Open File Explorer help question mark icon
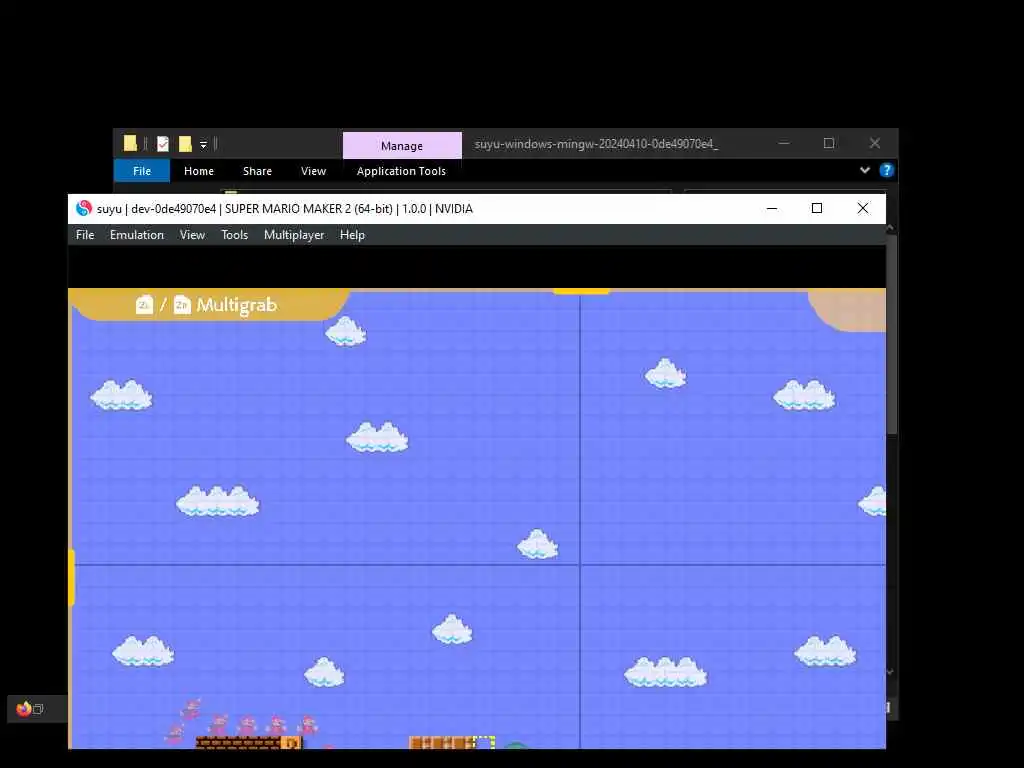Screen dimensions: 1024x768 886,170
